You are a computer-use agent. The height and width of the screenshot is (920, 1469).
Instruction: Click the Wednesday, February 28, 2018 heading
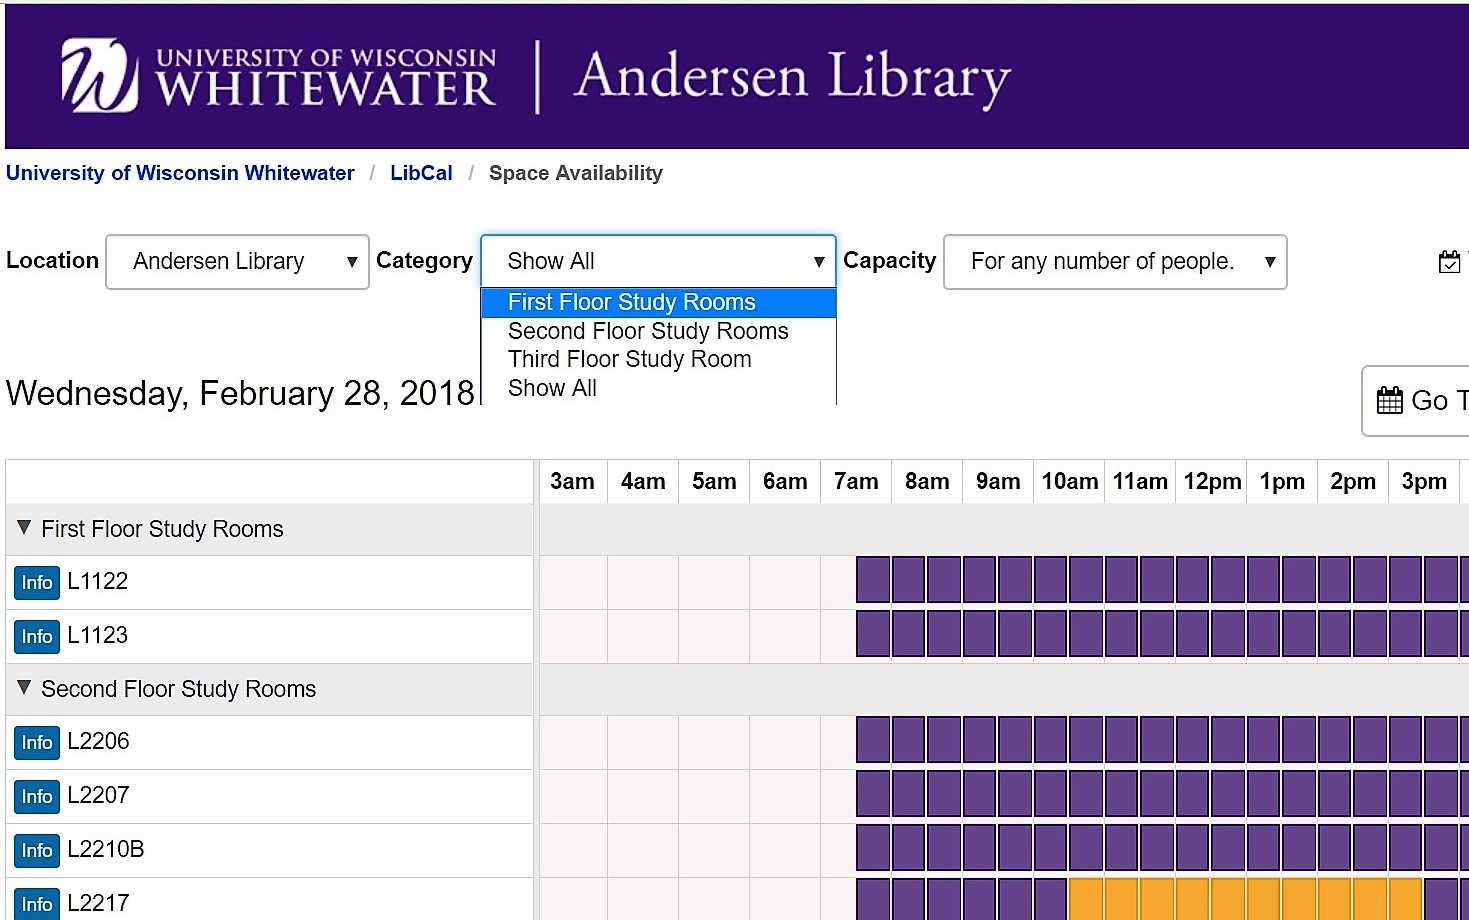240,393
